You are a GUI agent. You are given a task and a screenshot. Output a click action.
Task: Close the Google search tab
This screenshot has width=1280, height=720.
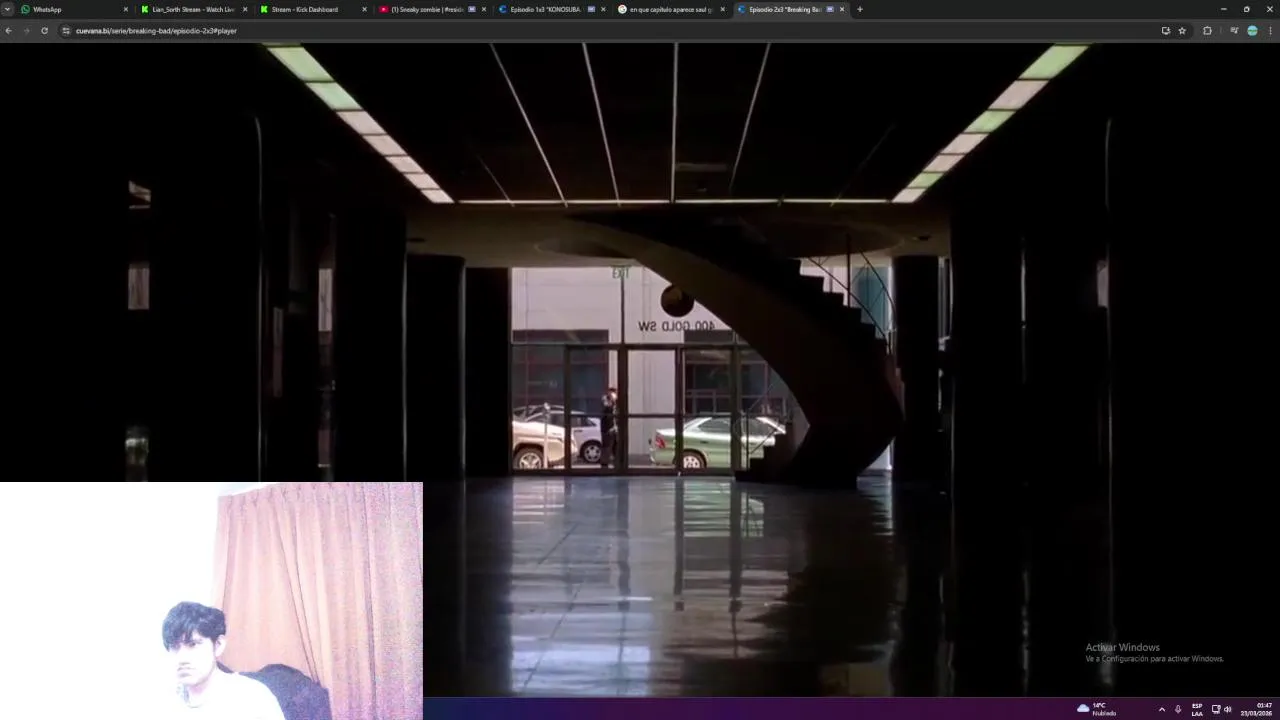[722, 9]
